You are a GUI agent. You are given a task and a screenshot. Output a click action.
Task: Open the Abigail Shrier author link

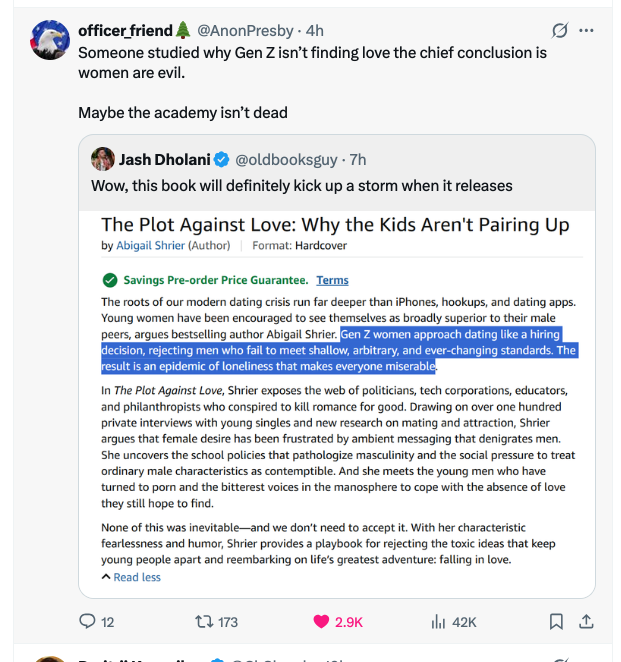(150, 245)
